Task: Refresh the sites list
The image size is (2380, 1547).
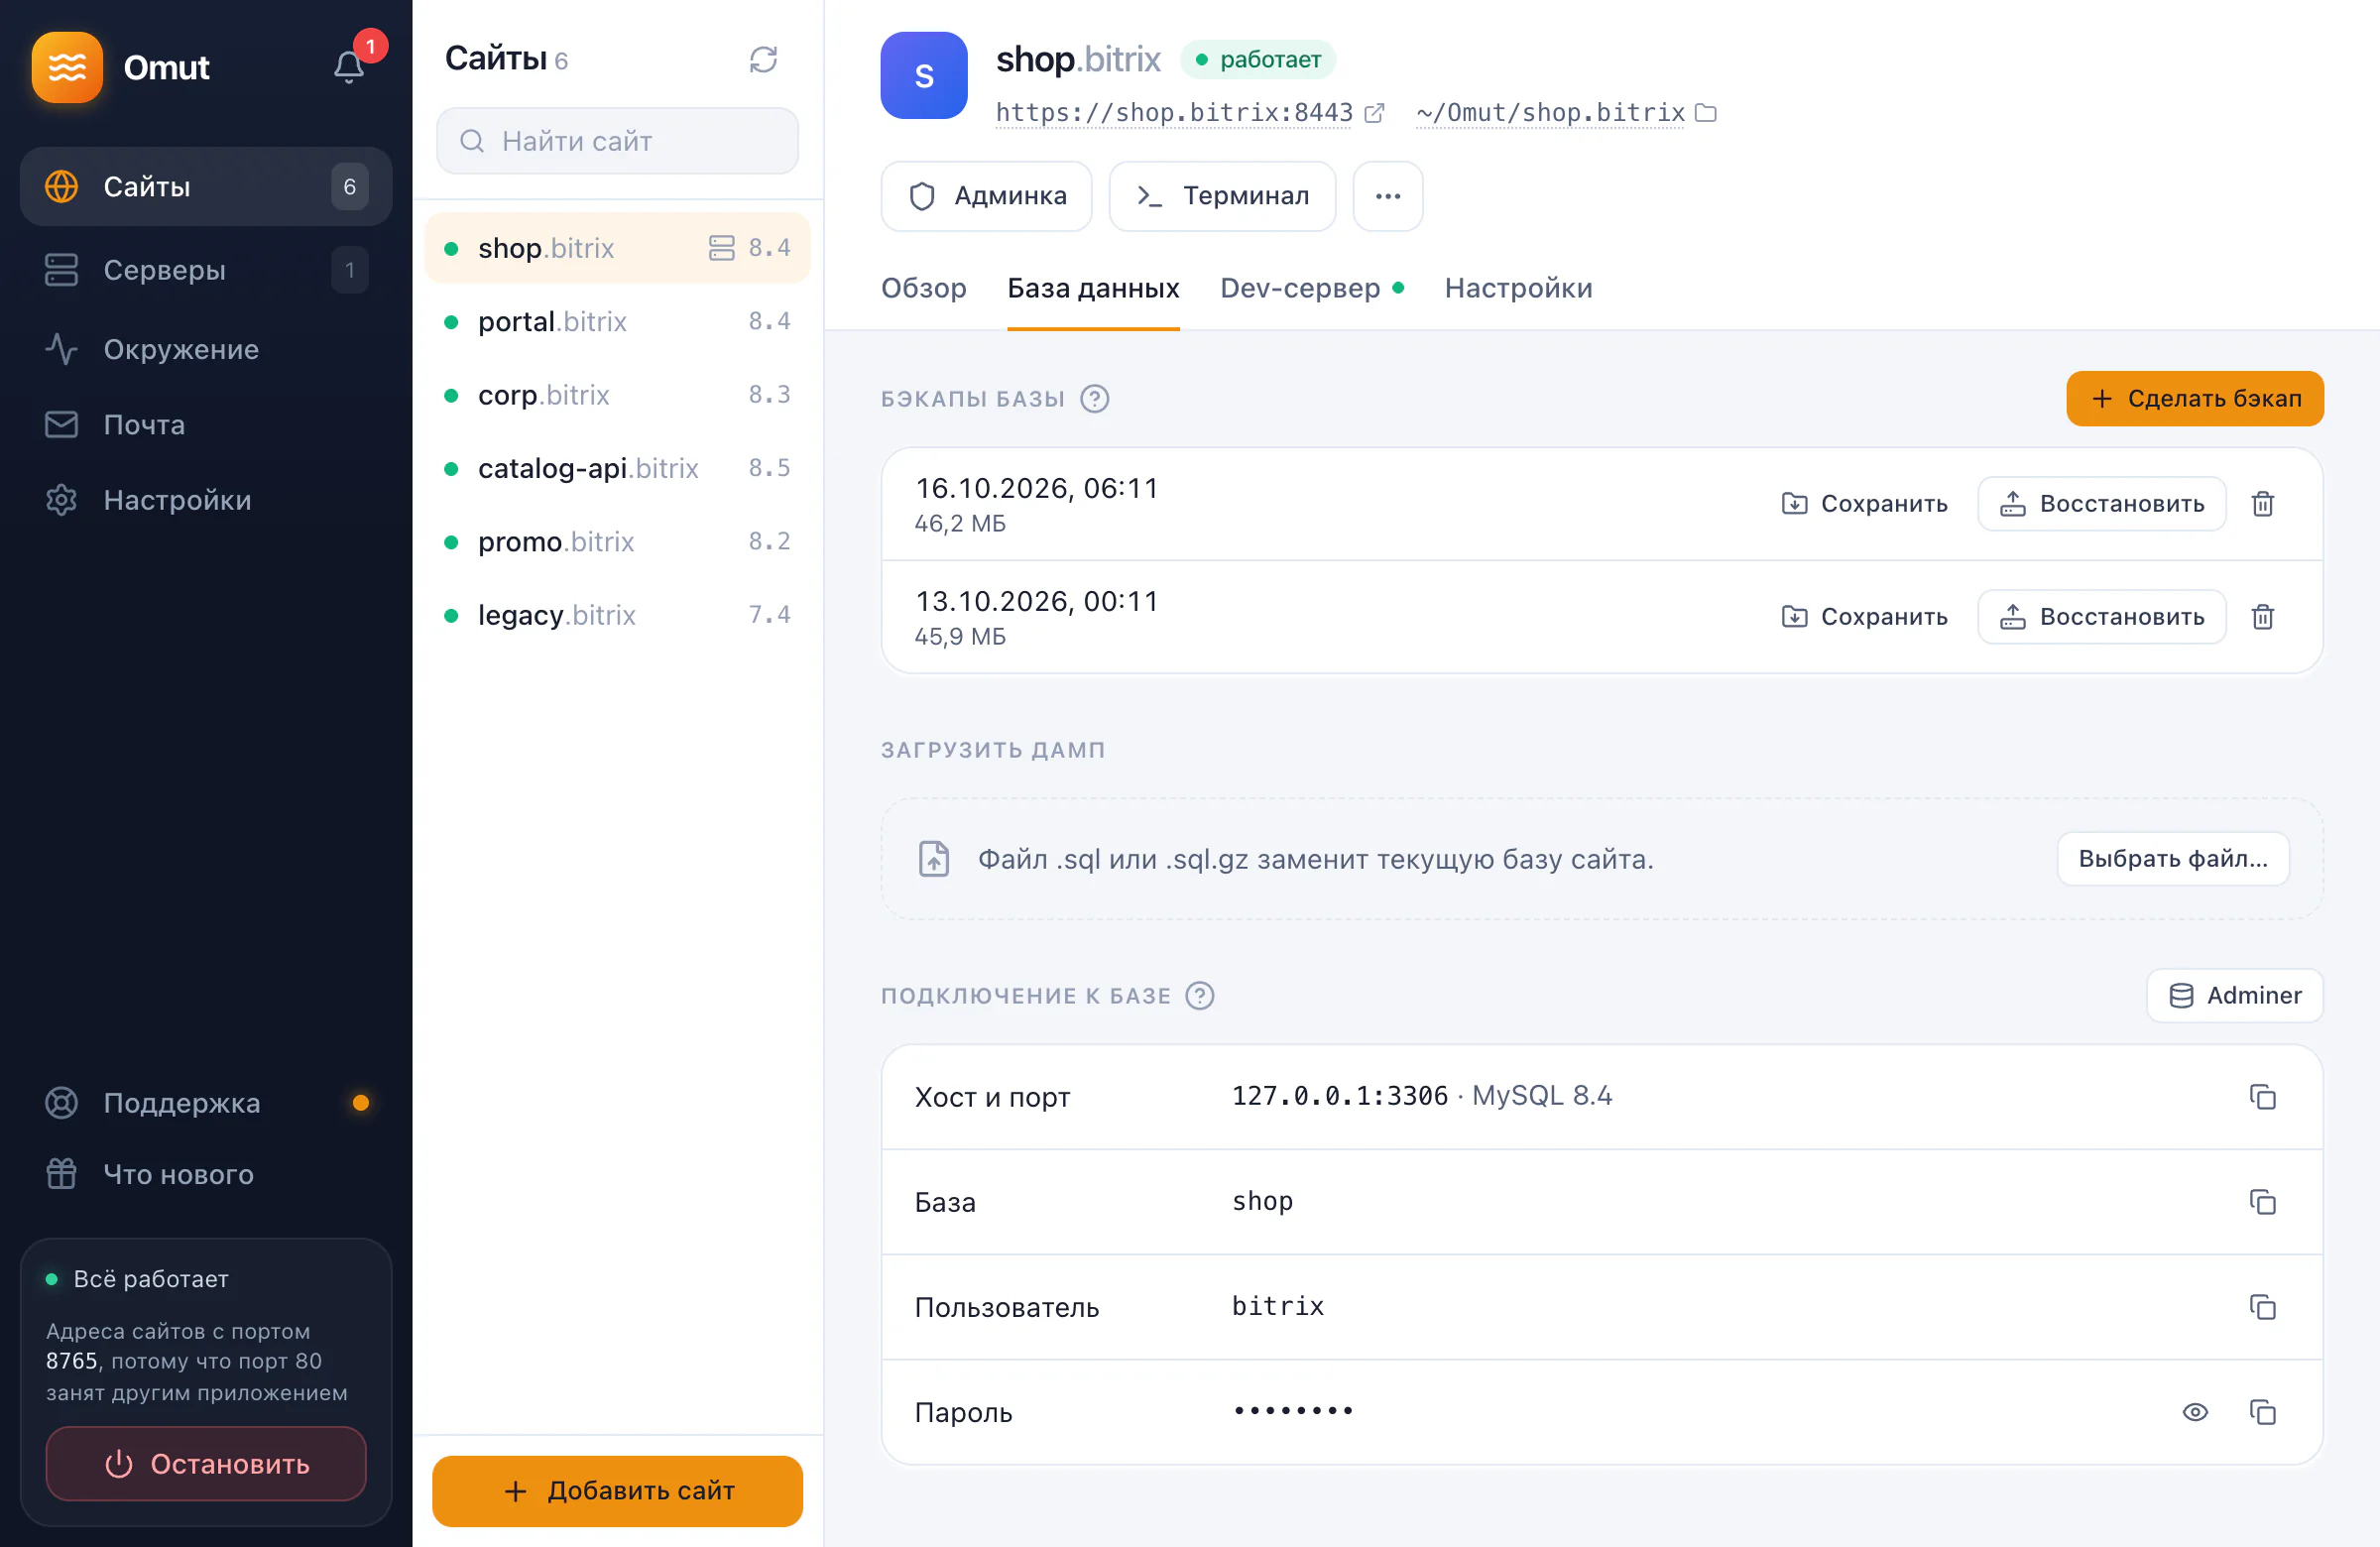Action: pos(763,60)
